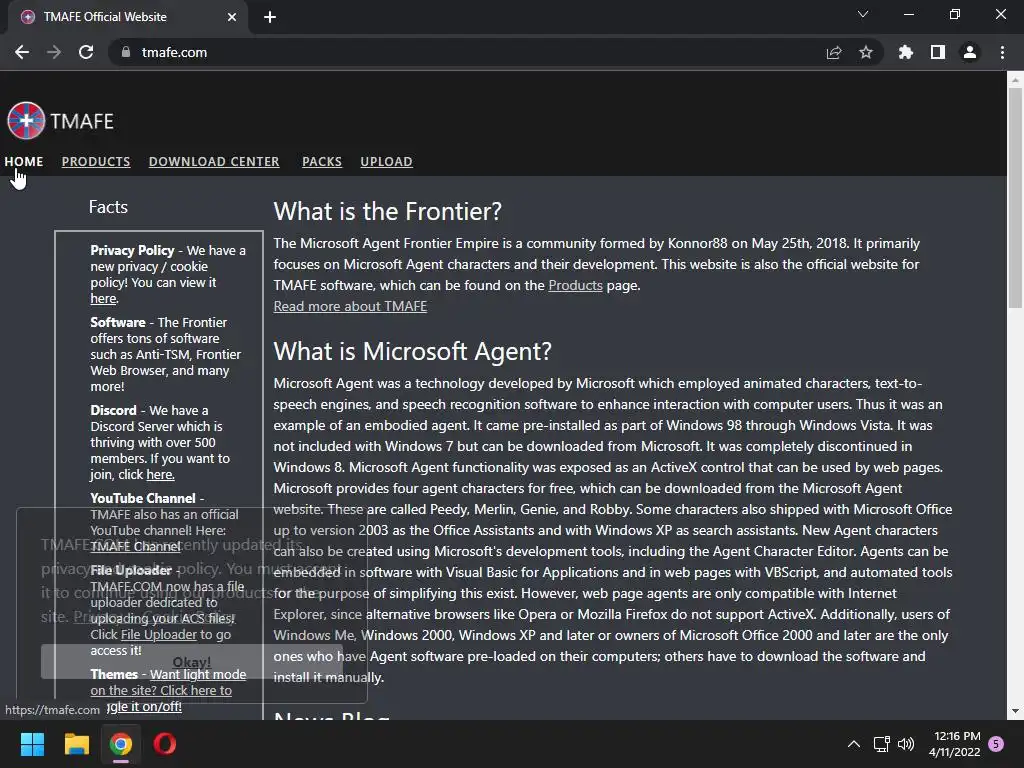This screenshot has width=1024, height=768.
Task: Click the Products link in Frontier paragraph
Action: point(575,285)
